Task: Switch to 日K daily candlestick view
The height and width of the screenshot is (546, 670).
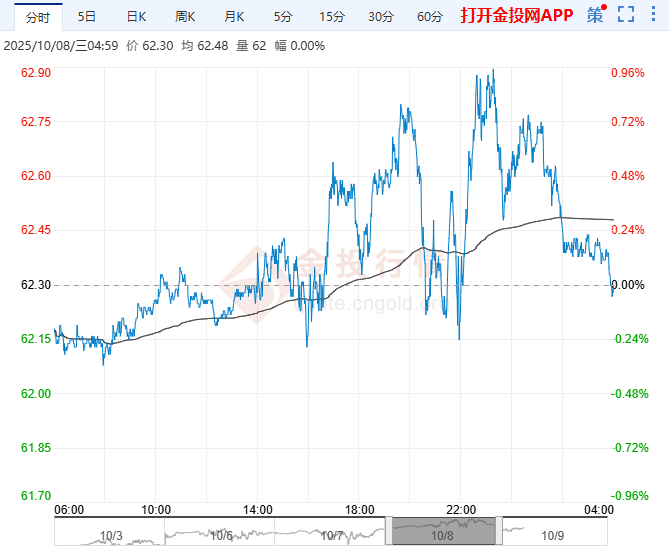Action: (136, 16)
